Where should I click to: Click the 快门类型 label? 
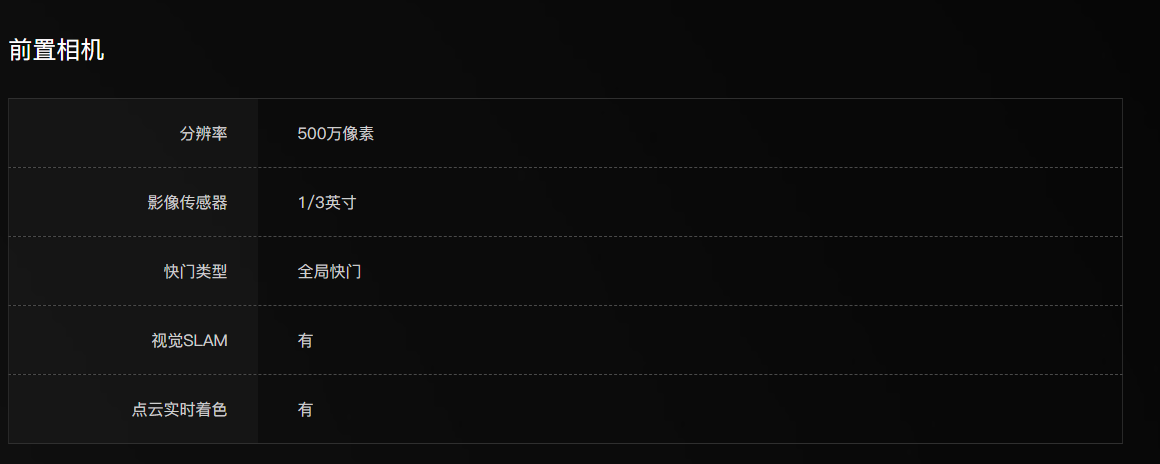[x=195, y=272]
